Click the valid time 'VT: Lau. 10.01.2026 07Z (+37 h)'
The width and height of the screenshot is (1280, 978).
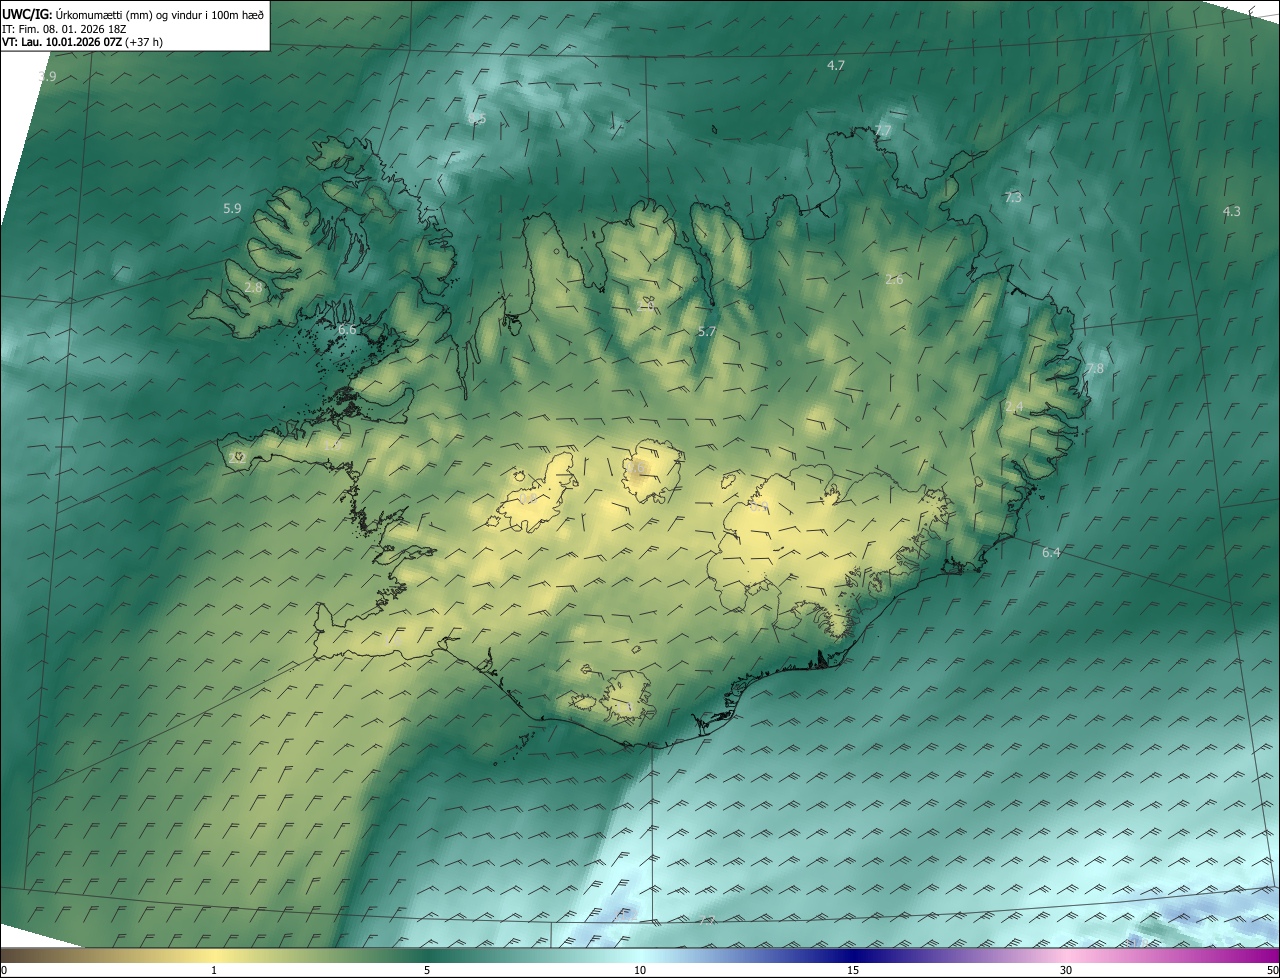83,42
